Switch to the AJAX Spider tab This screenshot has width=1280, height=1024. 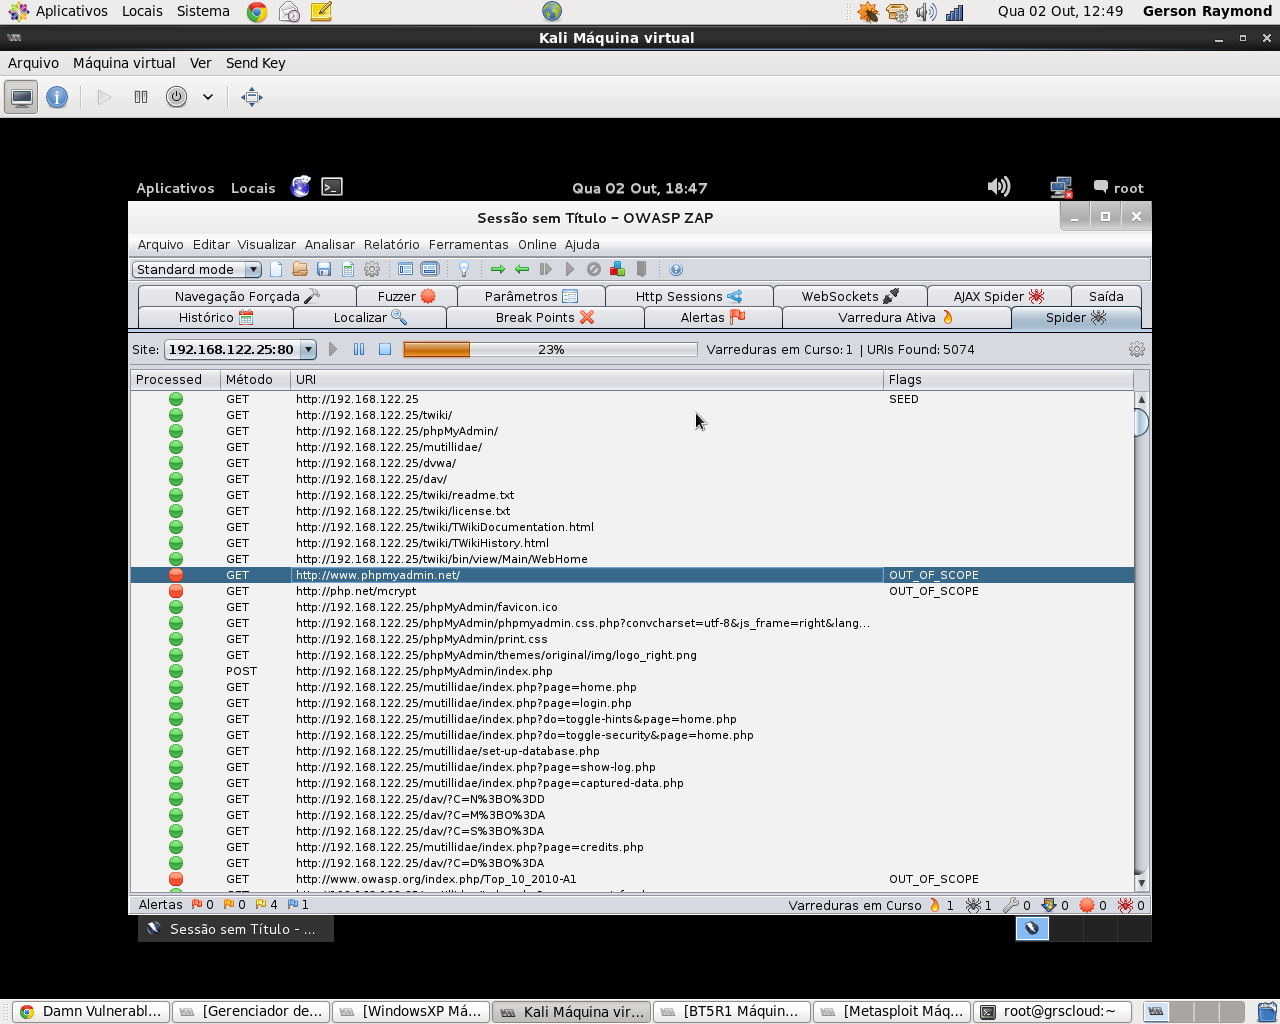(x=999, y=296)
